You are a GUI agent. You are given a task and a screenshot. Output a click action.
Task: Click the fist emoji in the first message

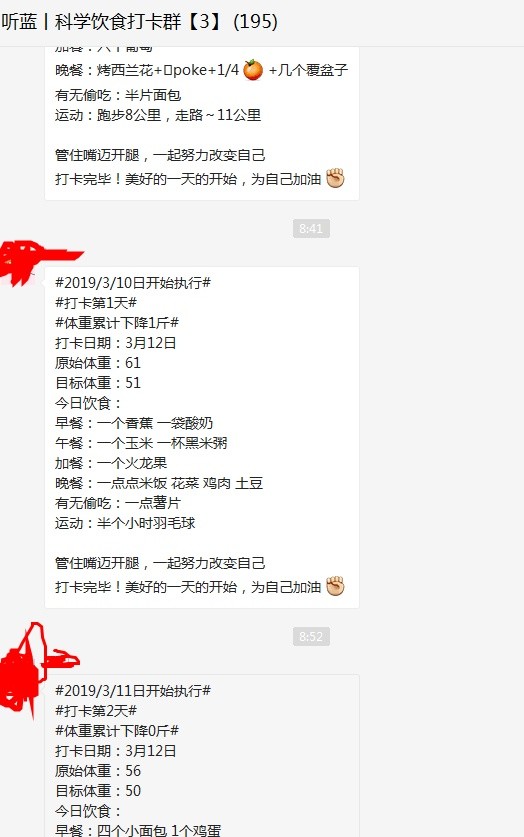[x=335, y=178]
